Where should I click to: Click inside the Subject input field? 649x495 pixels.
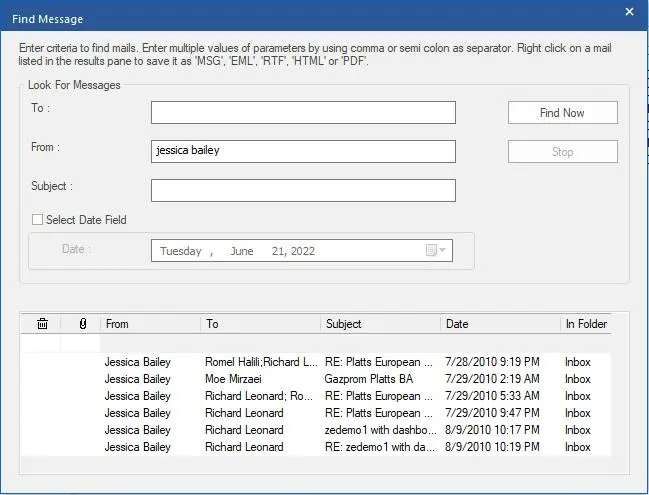(303, 190)
